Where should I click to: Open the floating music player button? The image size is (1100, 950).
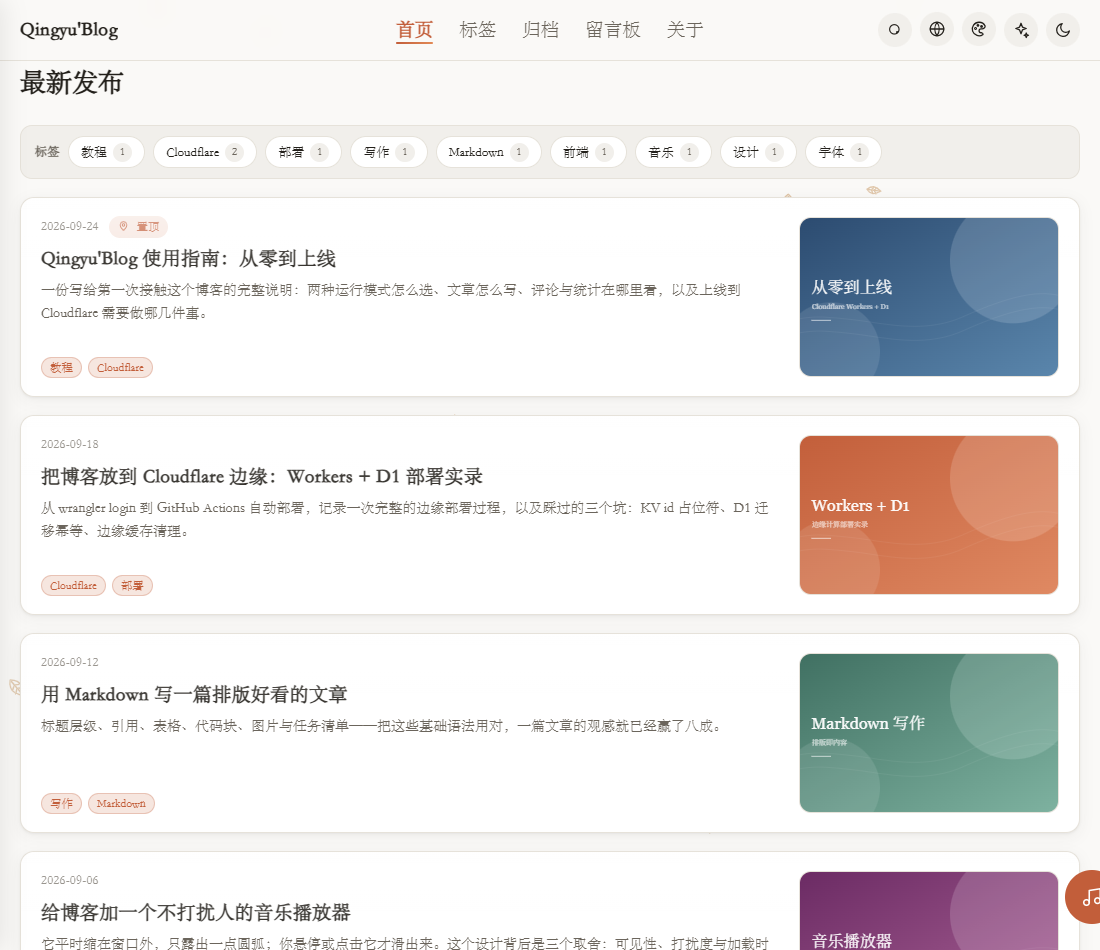1085,897
